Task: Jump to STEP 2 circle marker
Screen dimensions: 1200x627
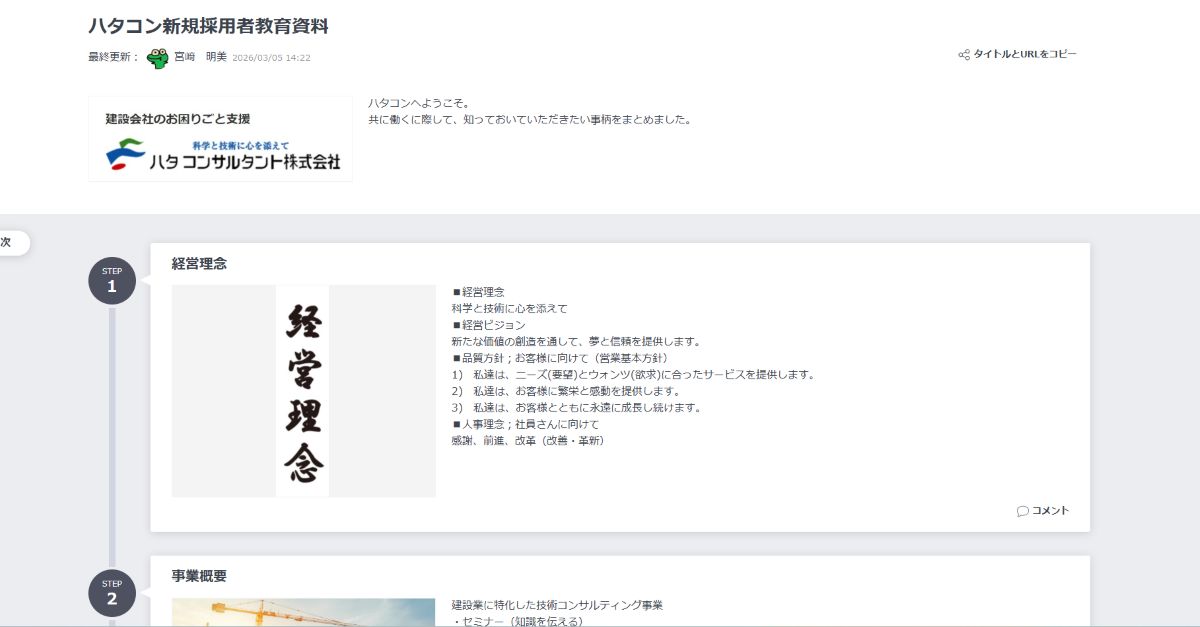Action: click(x=112, y=593)
